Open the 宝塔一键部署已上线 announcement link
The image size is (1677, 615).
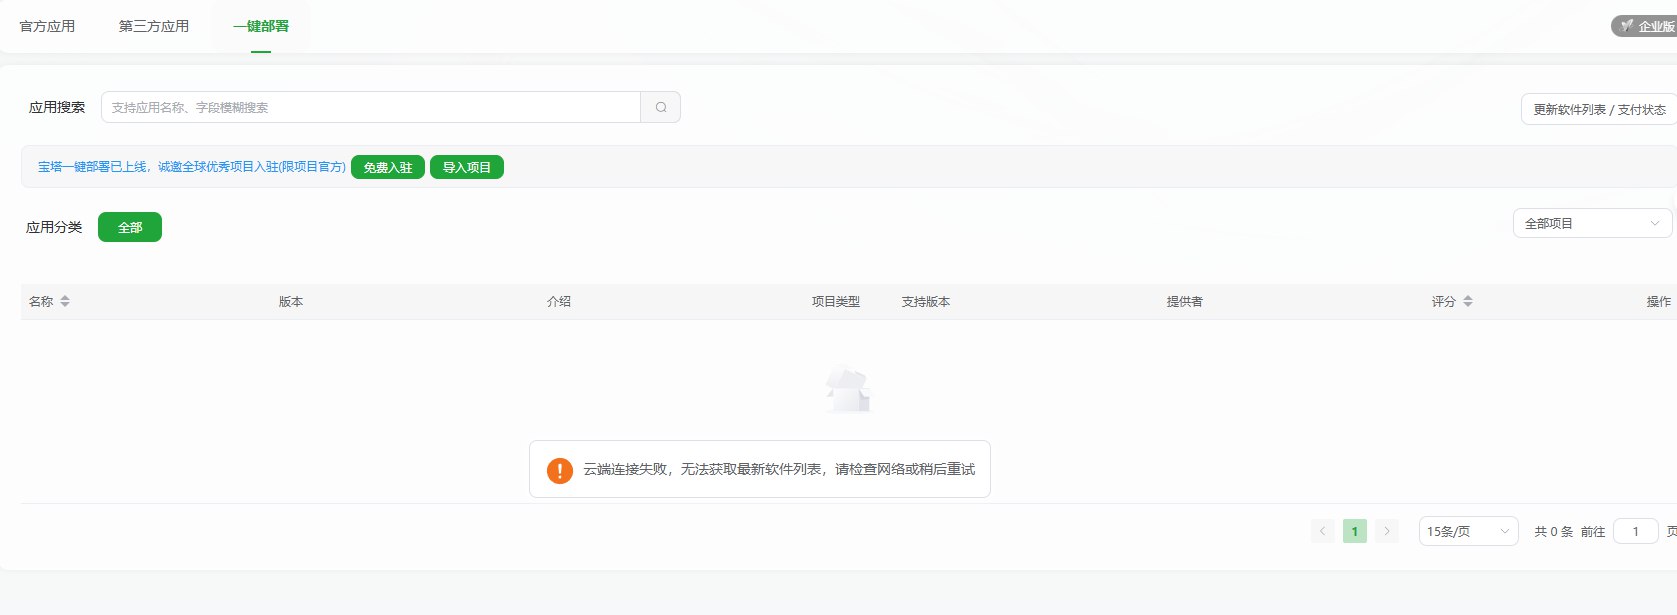[191, 167]
